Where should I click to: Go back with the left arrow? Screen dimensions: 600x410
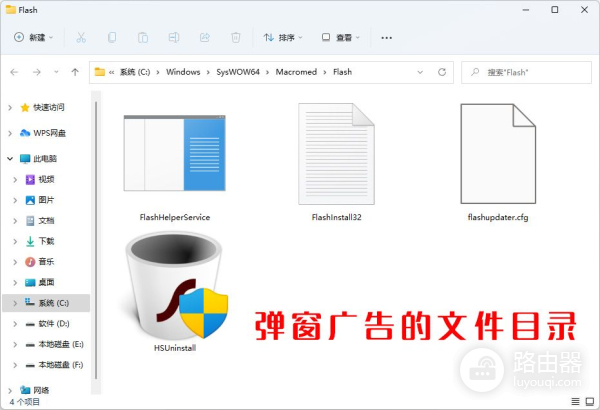(x=15, y=72)
